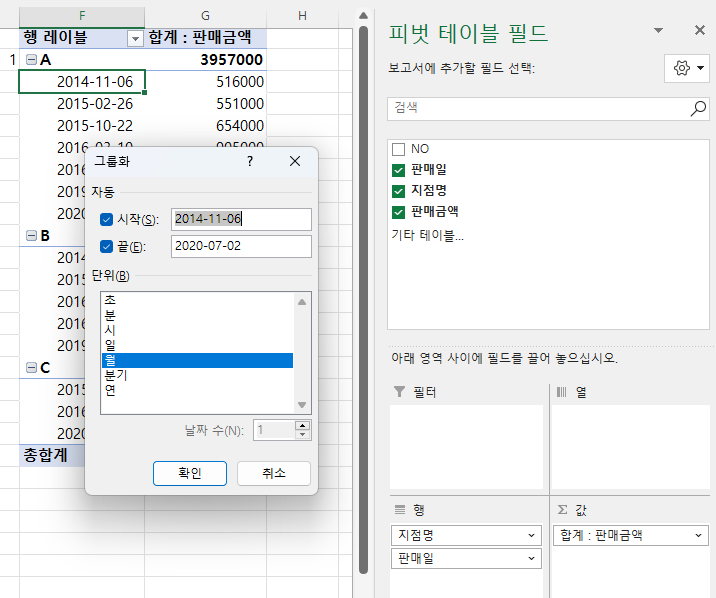Select column F header

click(x=82, y=16)
